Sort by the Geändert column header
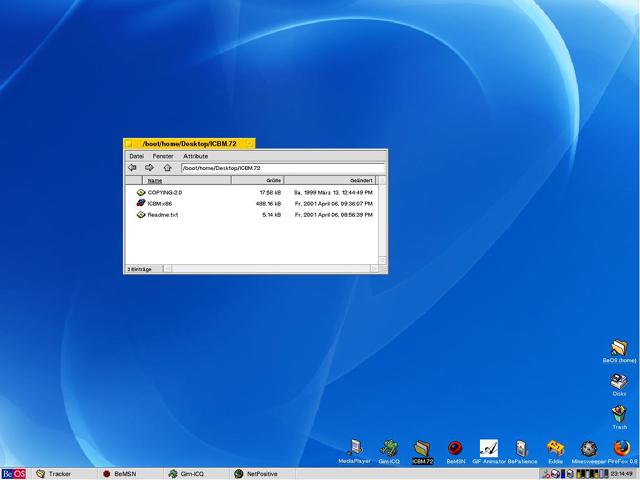 click(x=329, y=180)
